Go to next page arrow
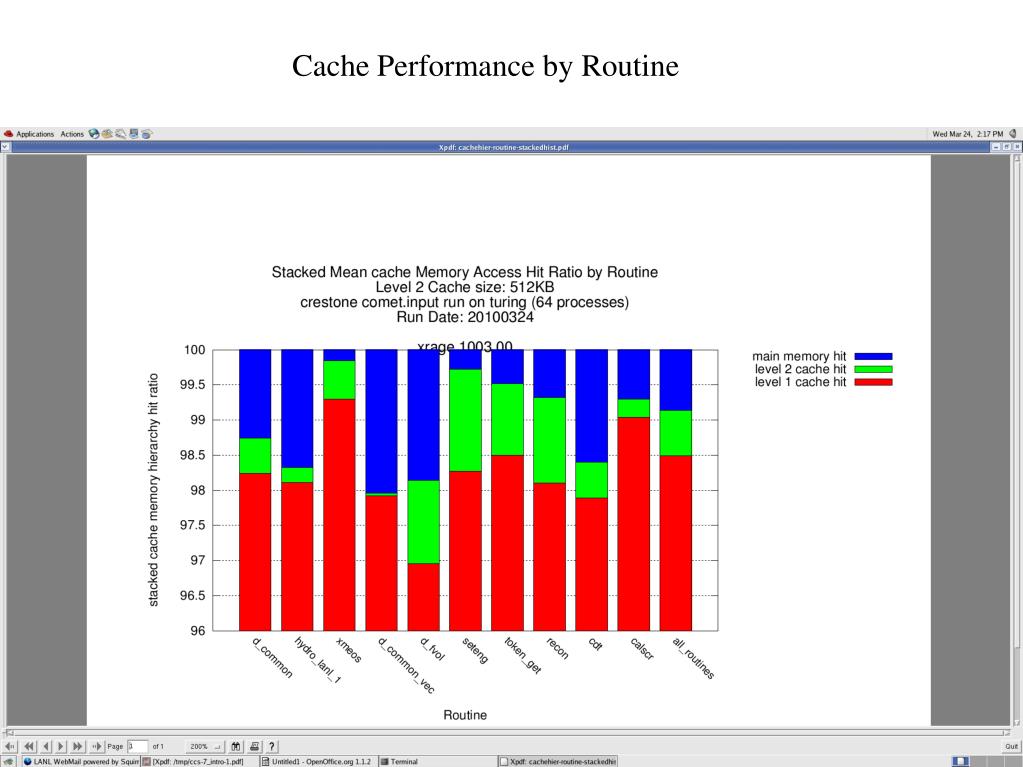Screen dimensions: 1023x767 click(61, 746)
